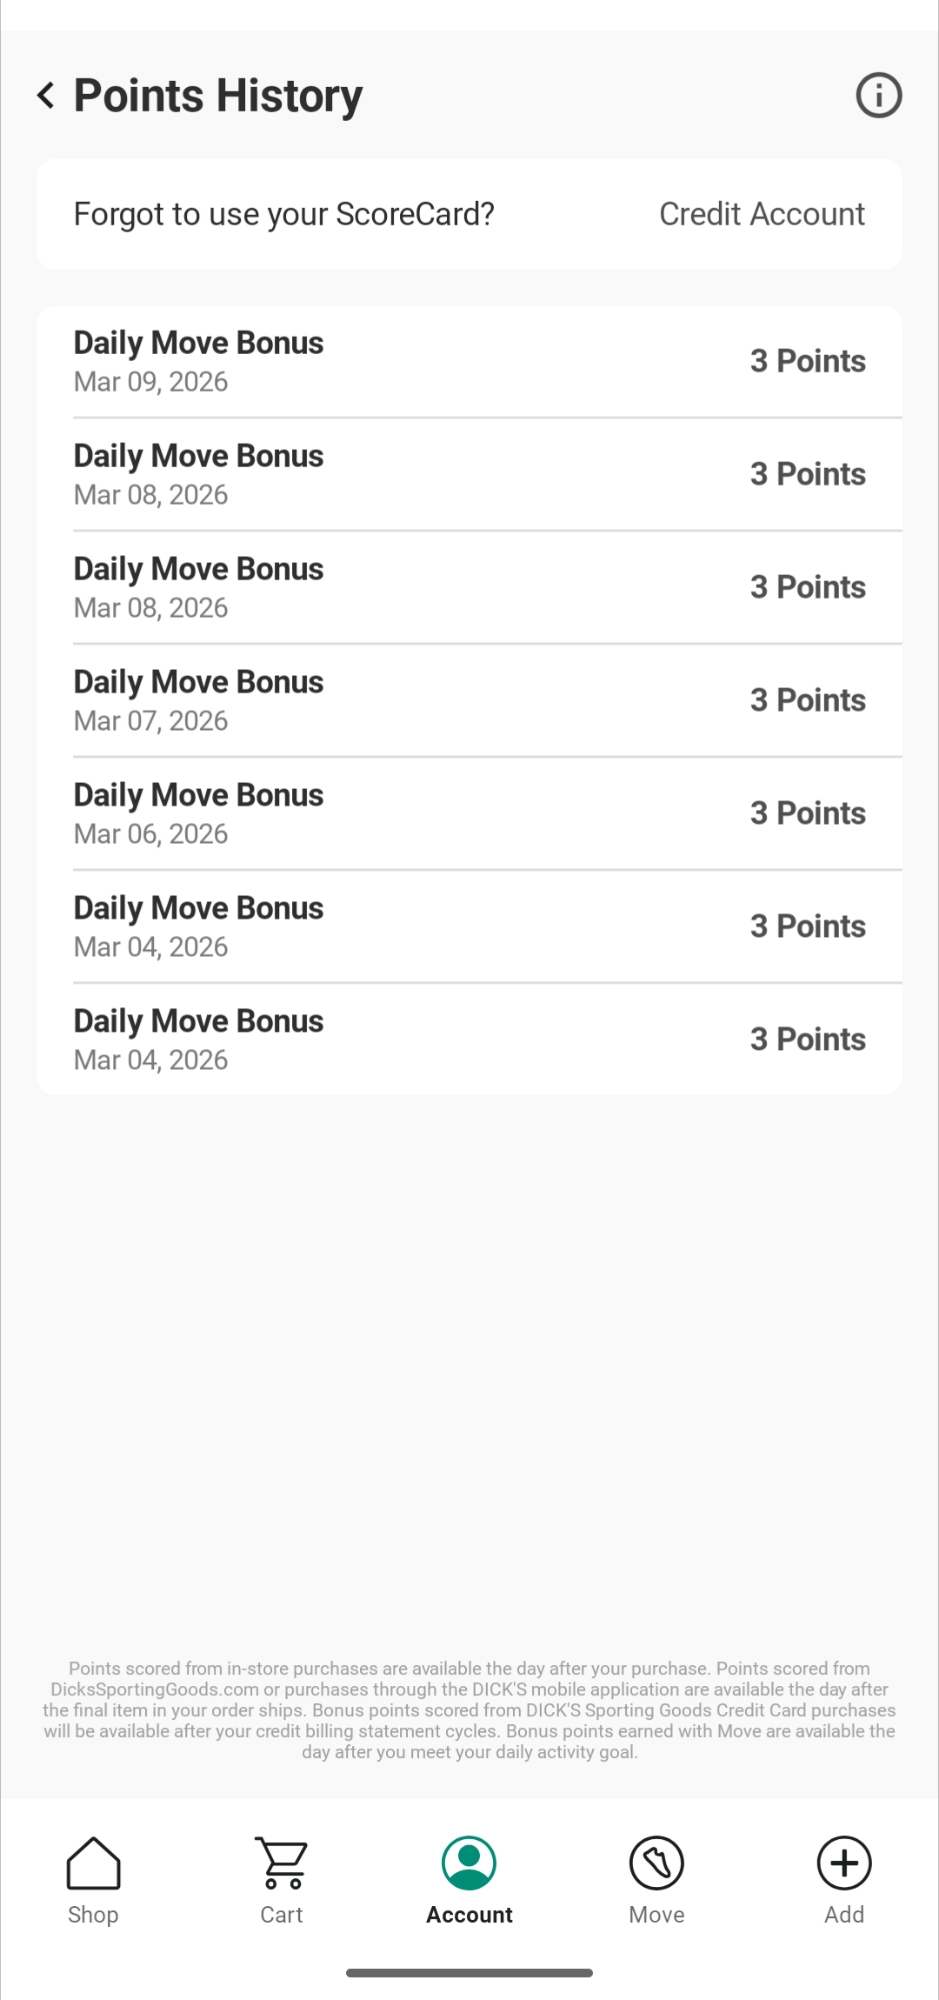This screenshot has width=939, height=2000.
Task: Tap the Cart tab label
Action: (x=282, y=1915)
